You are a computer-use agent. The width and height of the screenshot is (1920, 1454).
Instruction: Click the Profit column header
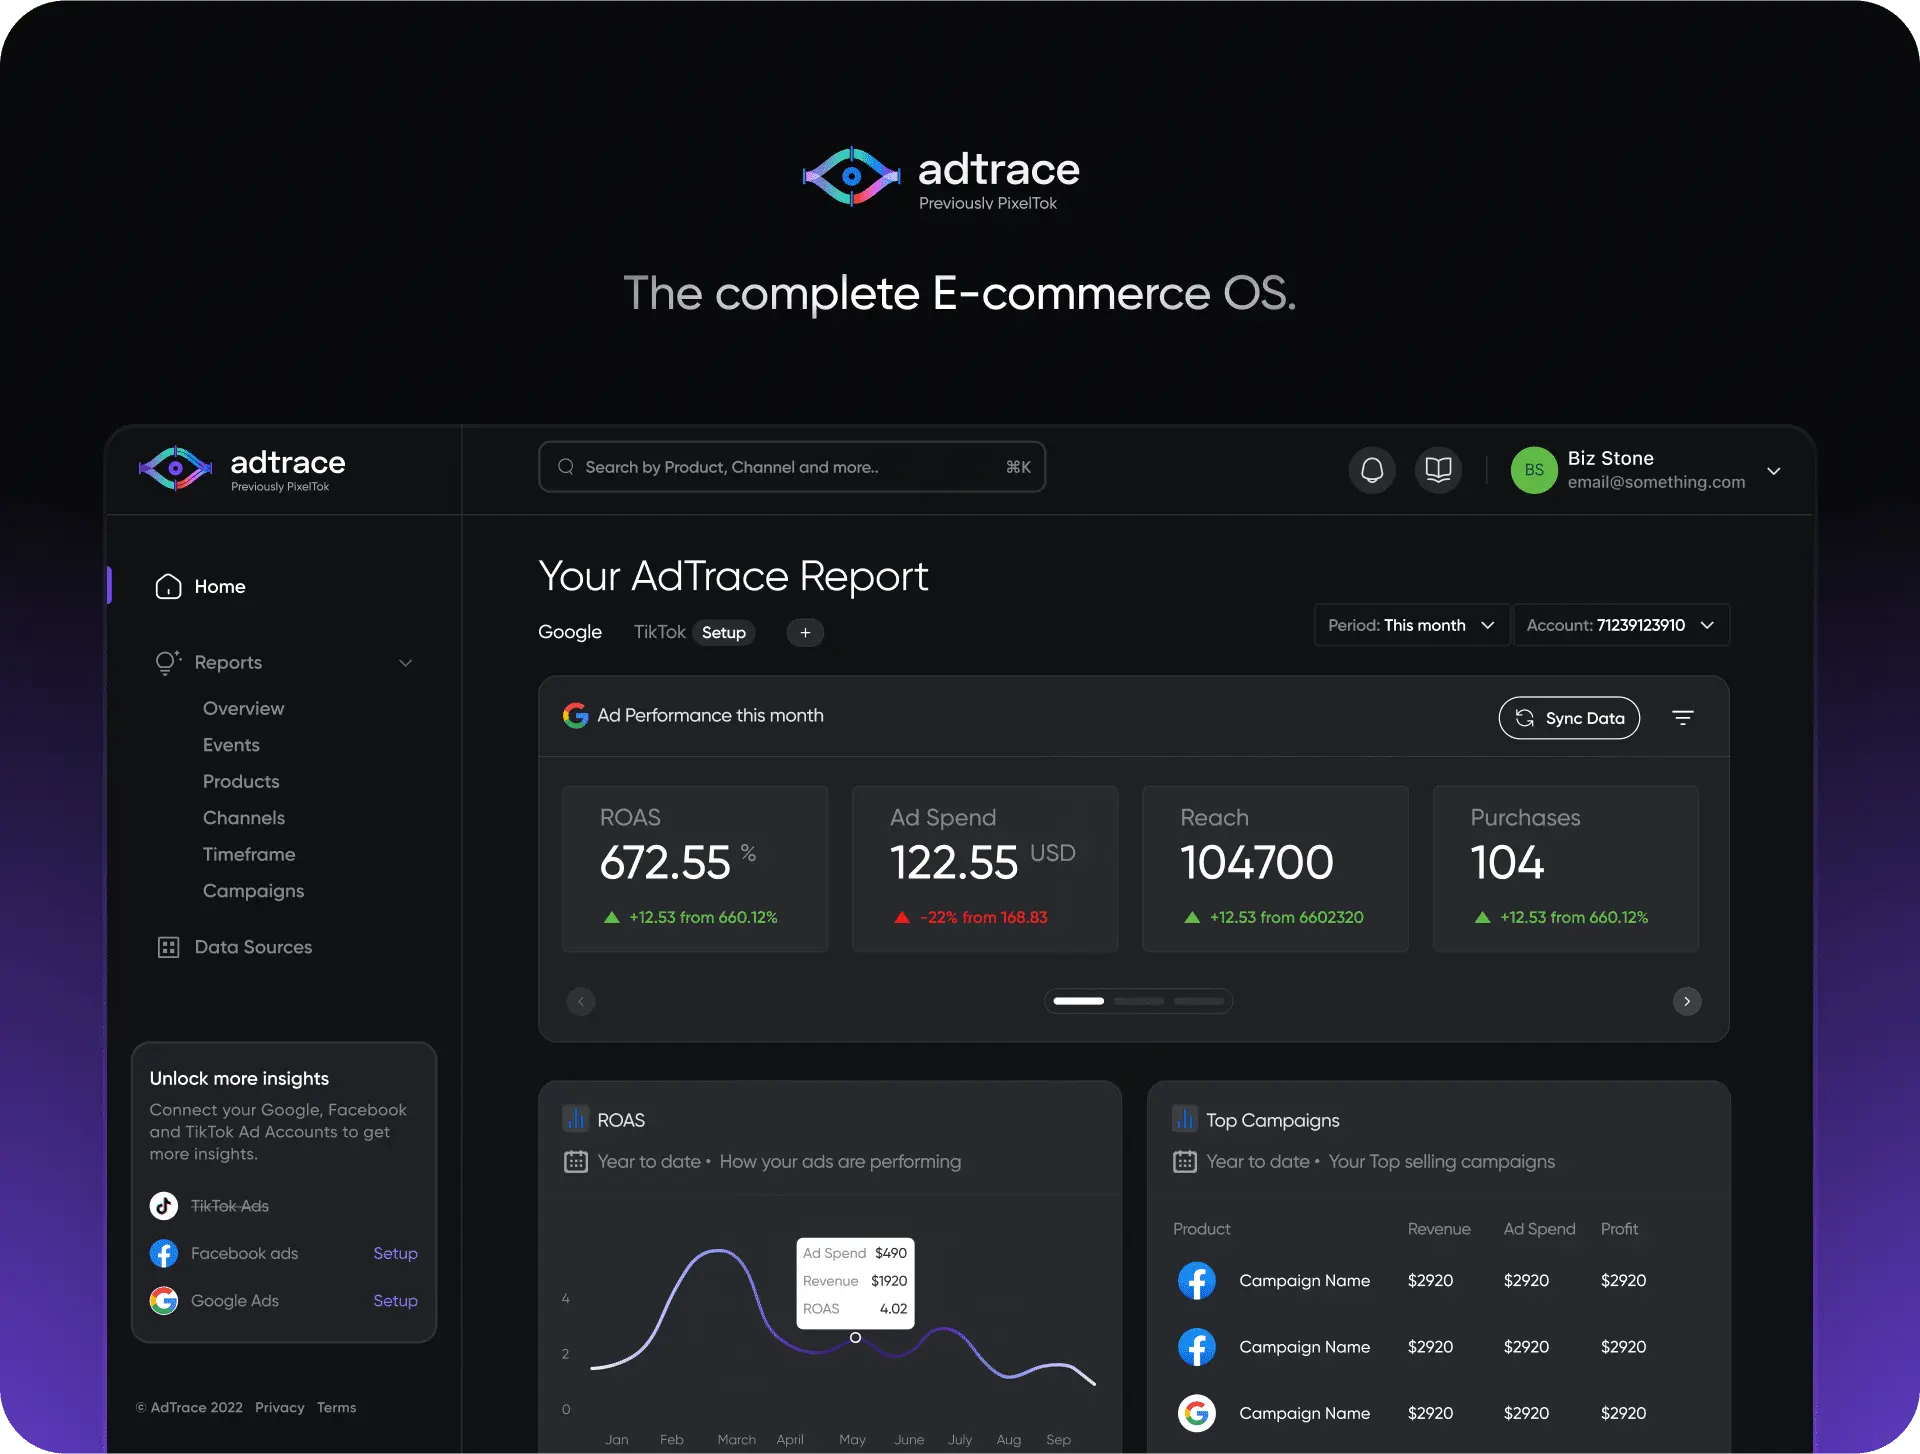[x=1619, y=1229]
